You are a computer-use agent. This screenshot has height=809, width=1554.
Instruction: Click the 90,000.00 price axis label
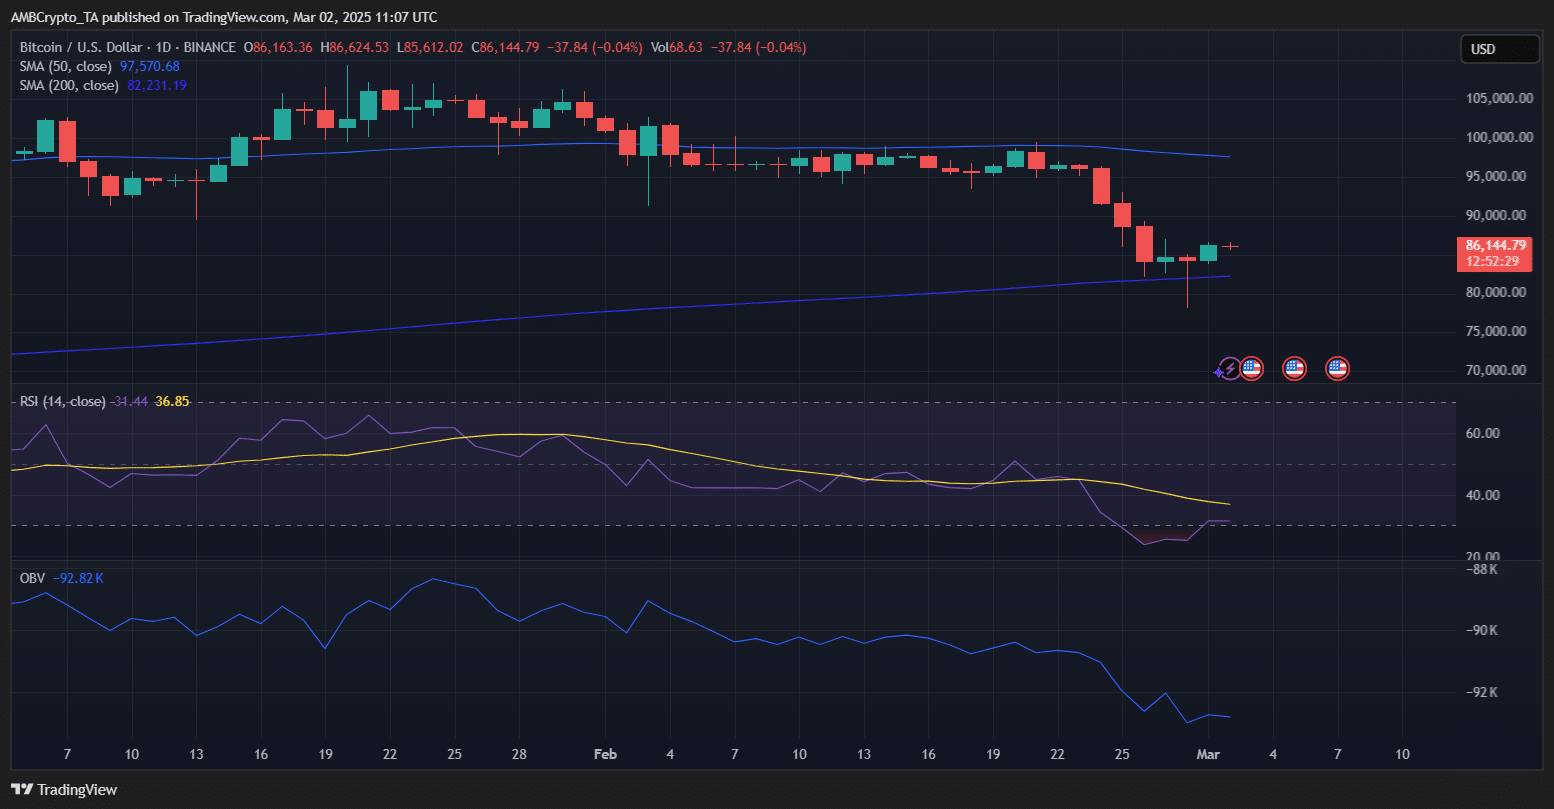(x=1498, y=215)
